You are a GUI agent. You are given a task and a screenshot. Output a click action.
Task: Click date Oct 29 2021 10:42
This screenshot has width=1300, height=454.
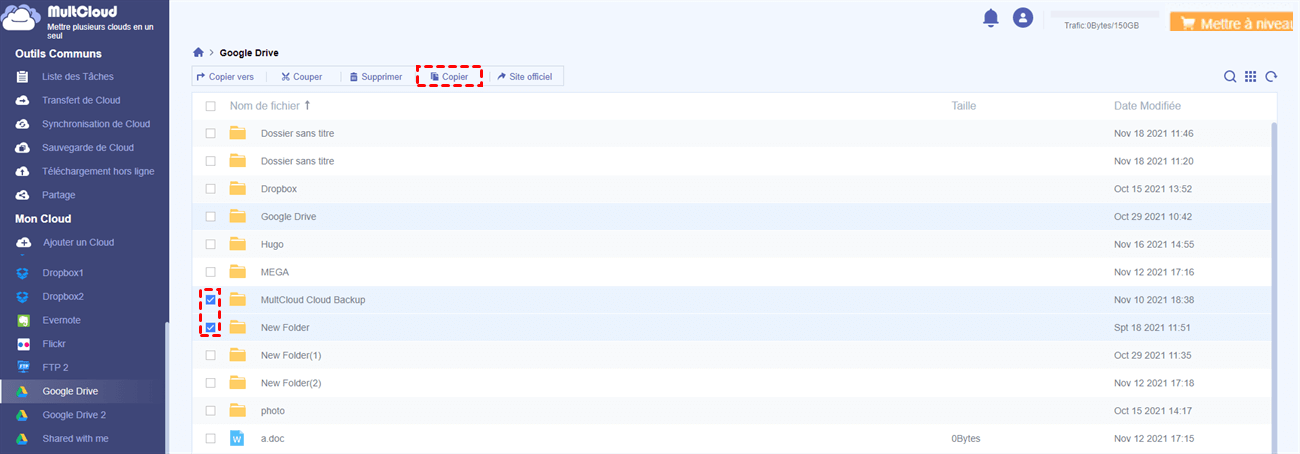pos(1153,216)
